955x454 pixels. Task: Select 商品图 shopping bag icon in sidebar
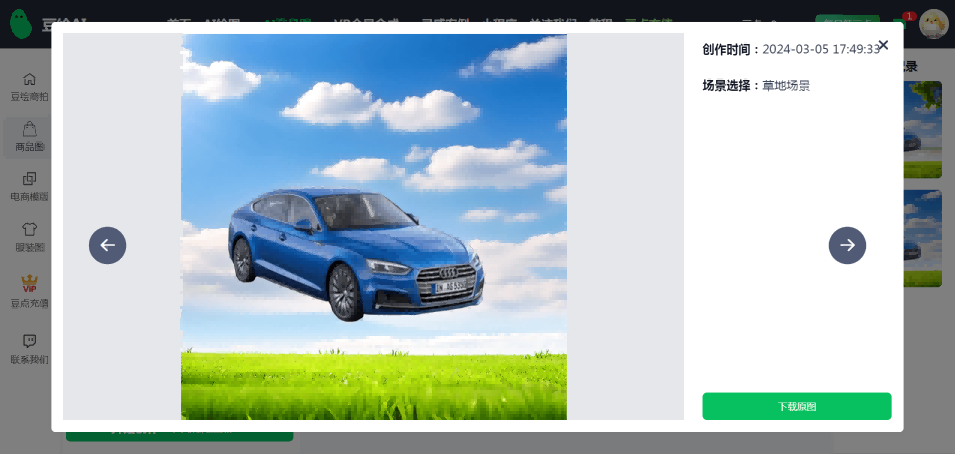tap(29, 137)
